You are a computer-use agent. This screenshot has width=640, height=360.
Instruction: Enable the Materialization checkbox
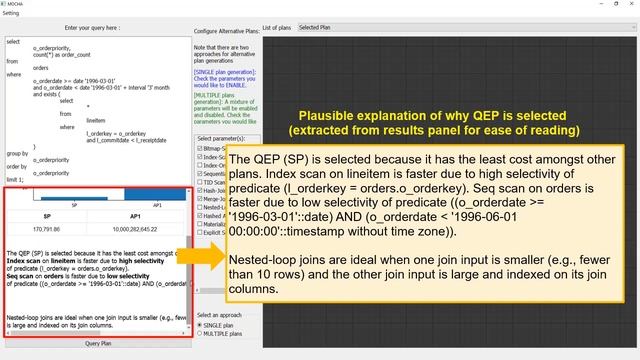tap(200, 224)
